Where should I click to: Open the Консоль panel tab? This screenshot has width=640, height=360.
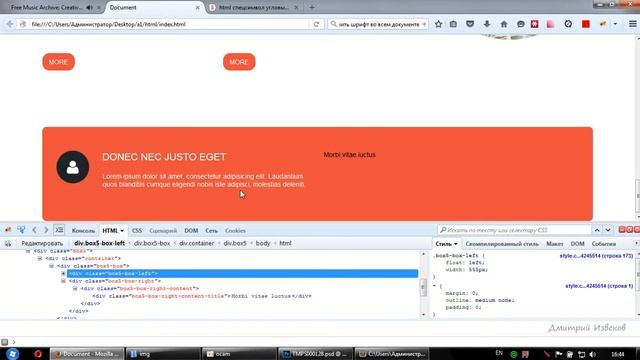pos(83,231)
